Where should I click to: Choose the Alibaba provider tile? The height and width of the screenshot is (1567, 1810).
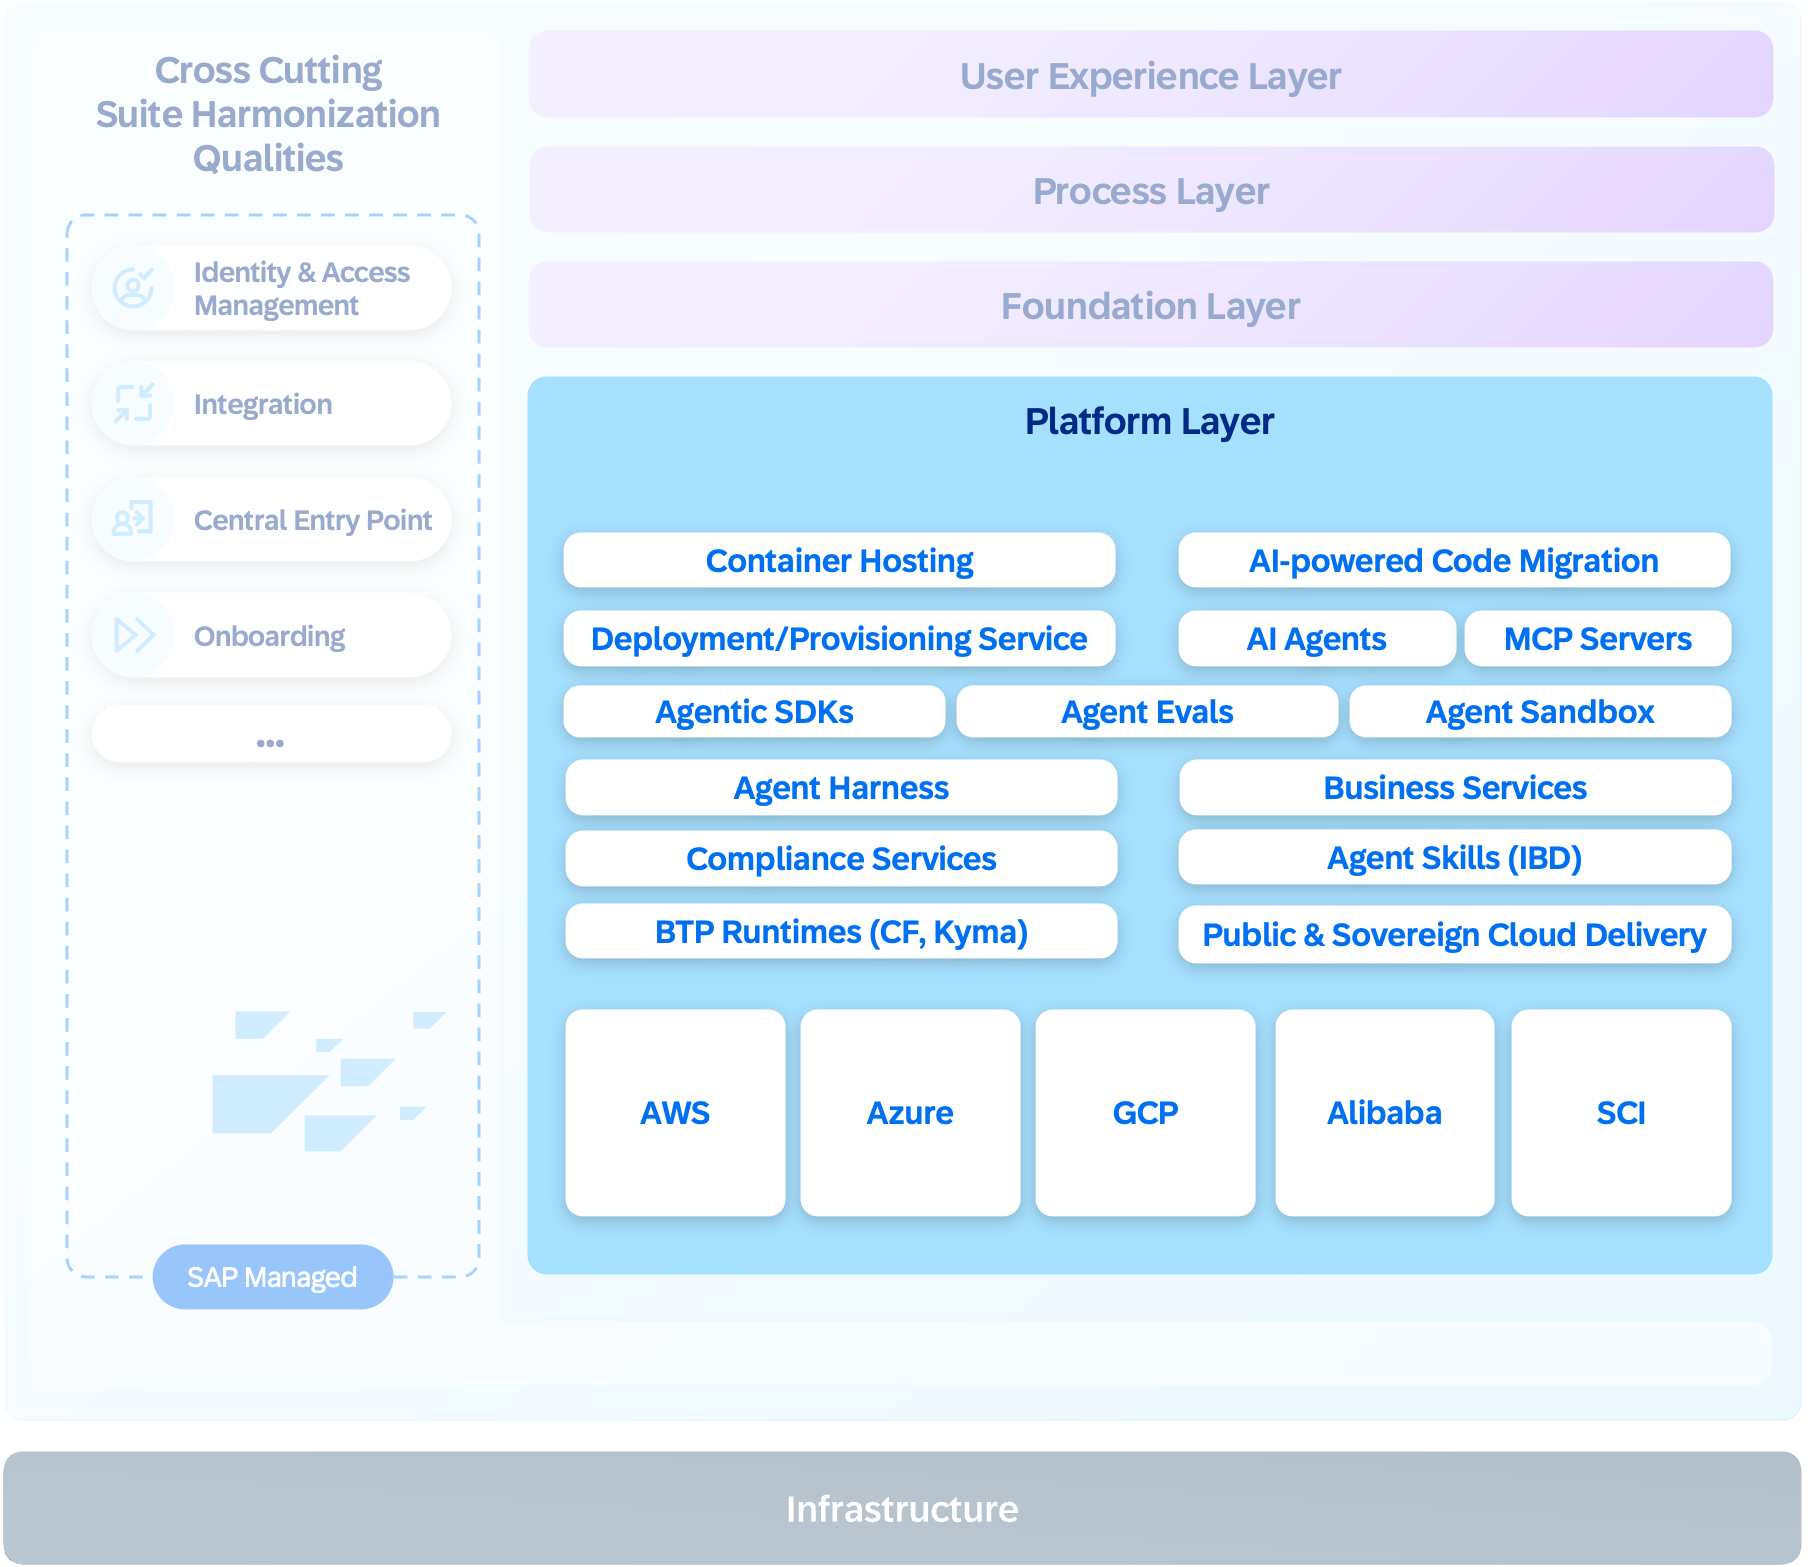pyautogui.click(x=1385, y=1112)
